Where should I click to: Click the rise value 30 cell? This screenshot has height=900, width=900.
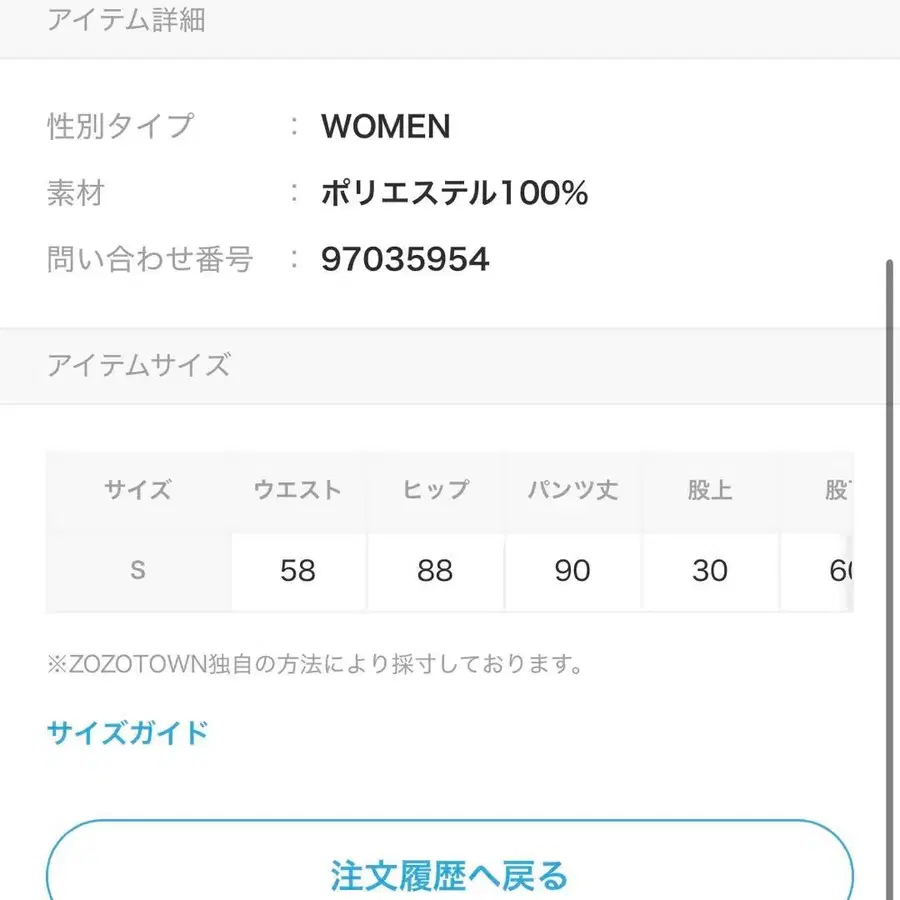(x=710, y=571)
